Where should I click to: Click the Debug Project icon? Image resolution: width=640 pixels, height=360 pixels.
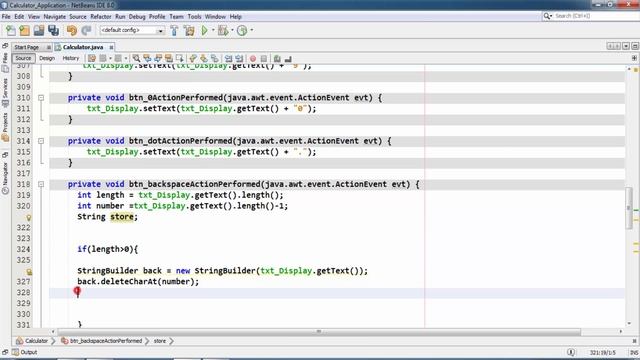223,30
